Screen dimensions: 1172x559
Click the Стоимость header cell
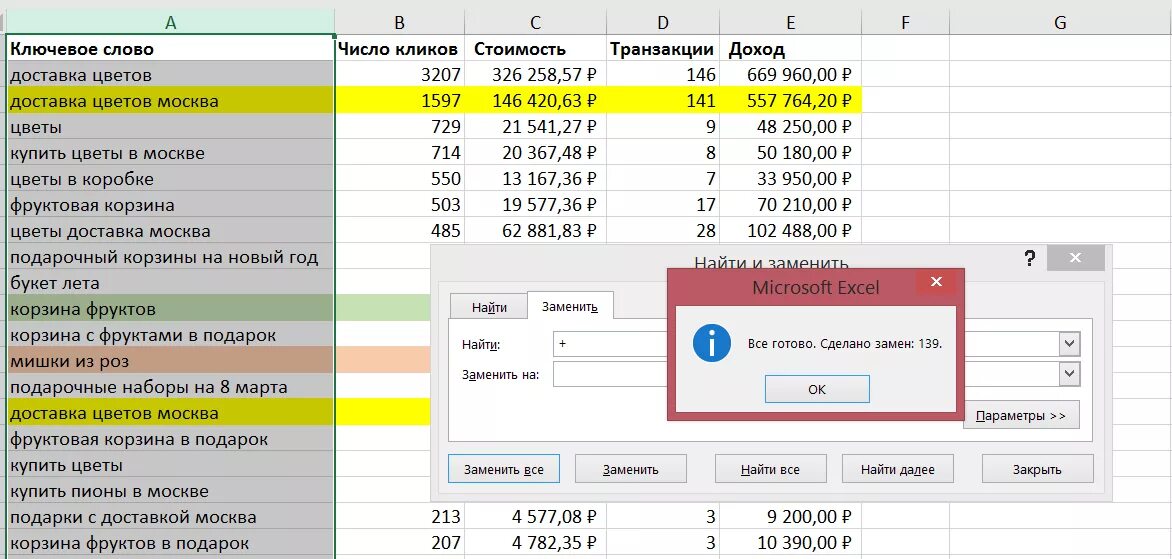(x=535, y=49)
